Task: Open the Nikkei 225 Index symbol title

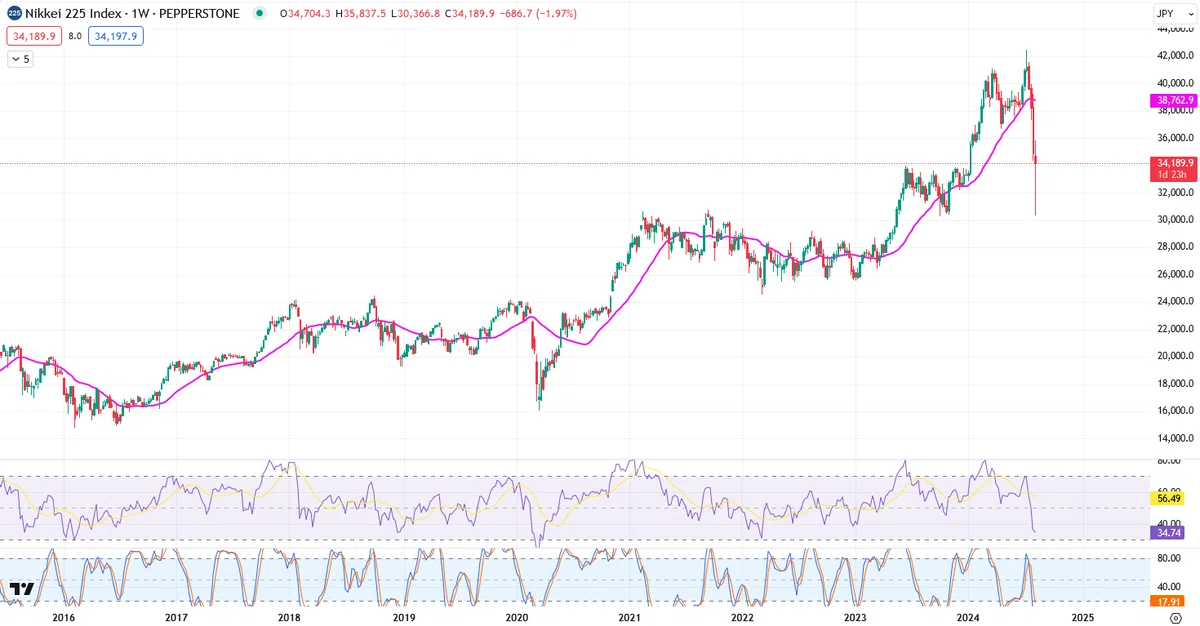Action: point(132,14)
